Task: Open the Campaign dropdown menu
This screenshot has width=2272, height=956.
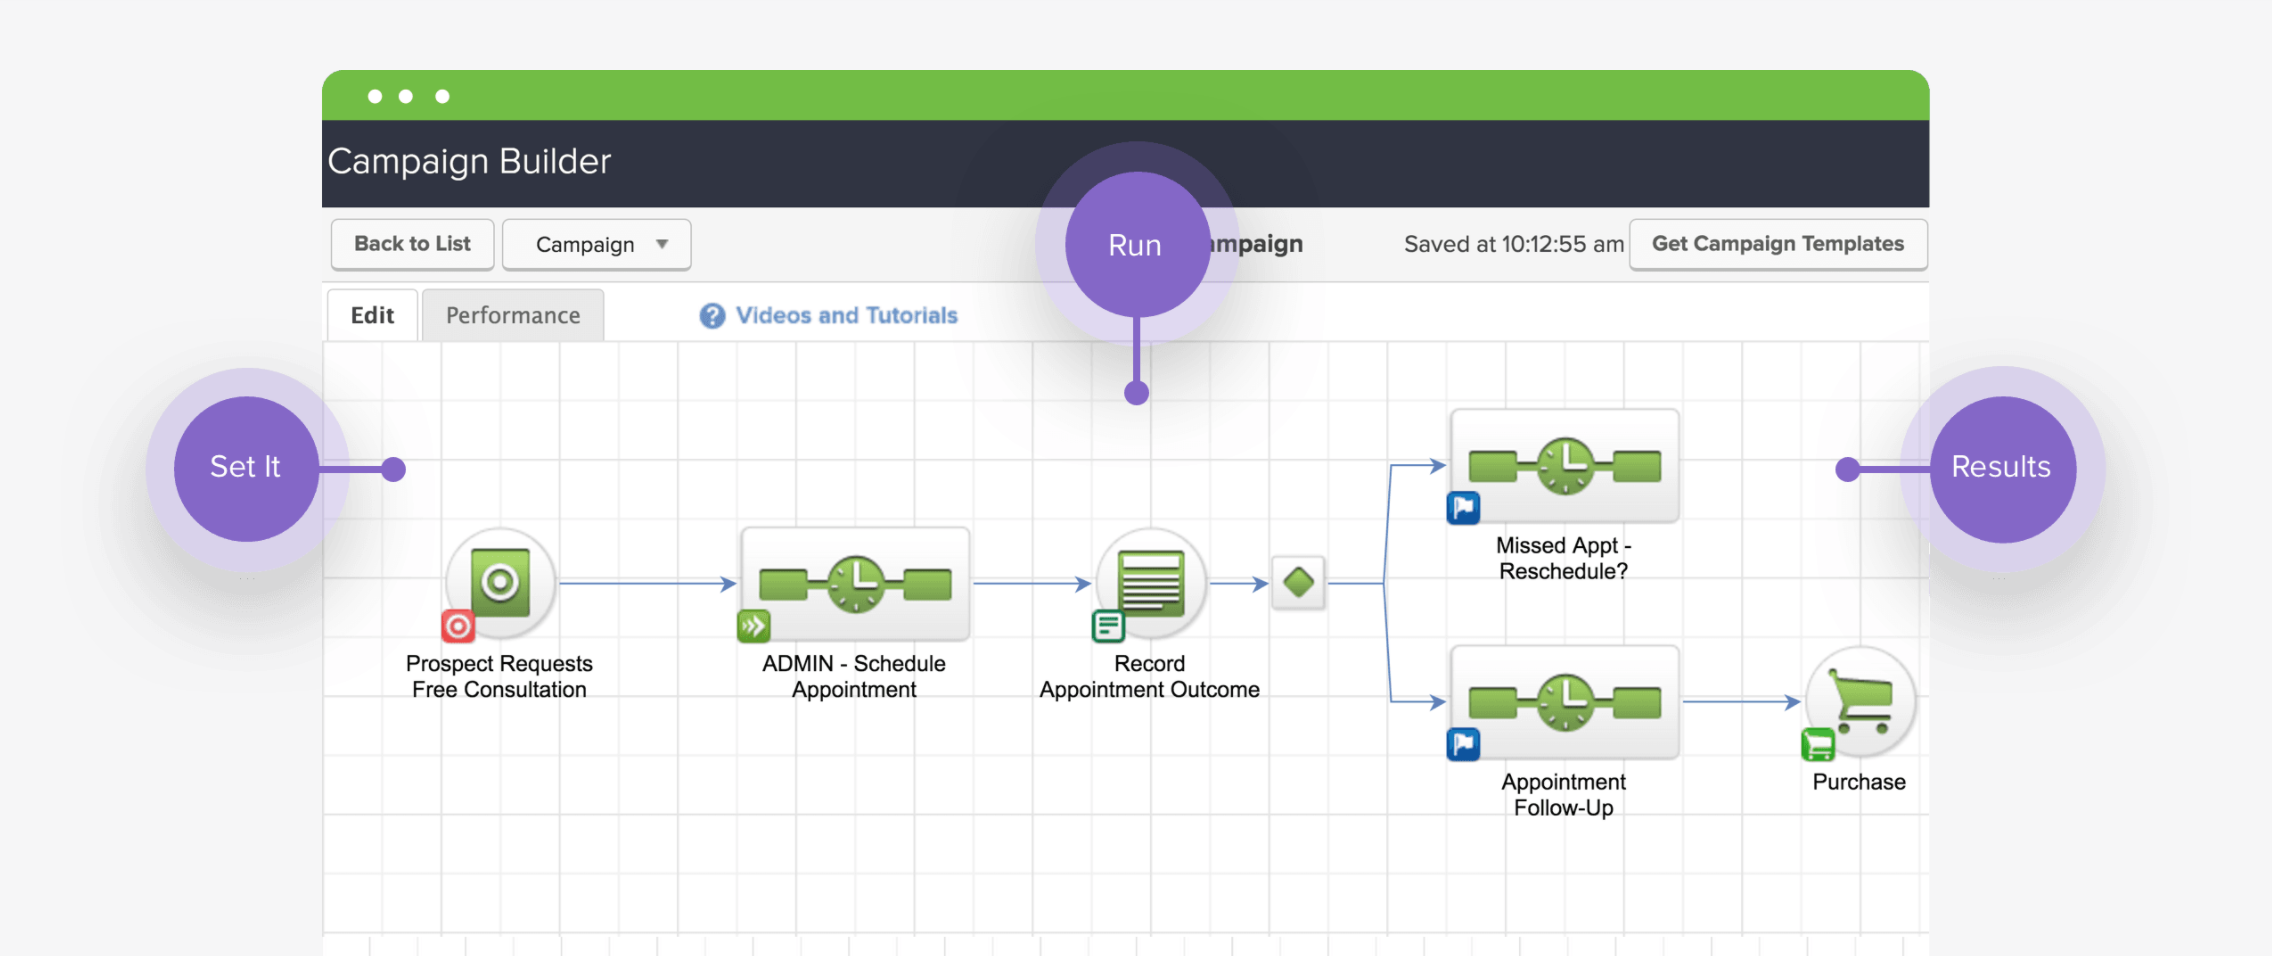Action: pos(596,244)
